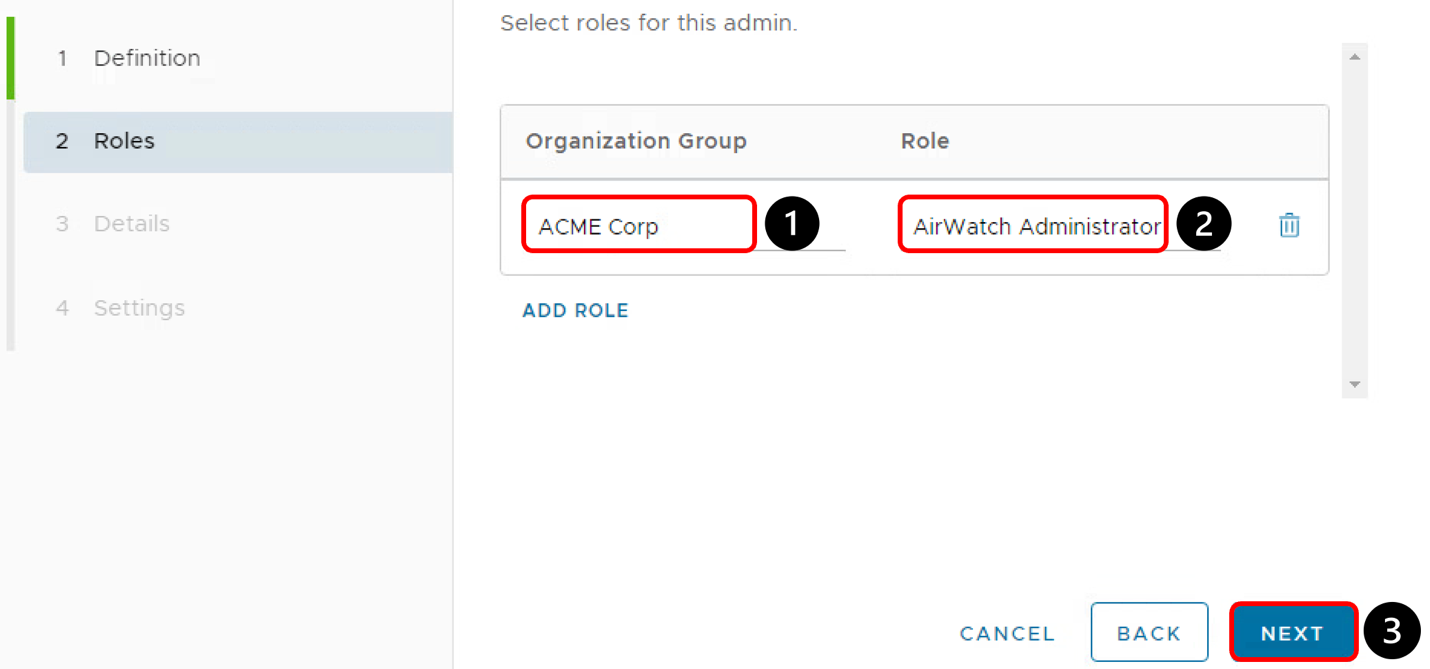This screenshot has height=669, width=1430.
Task: Click the black number 1 callout badge
Action: [x=791, y=224]
